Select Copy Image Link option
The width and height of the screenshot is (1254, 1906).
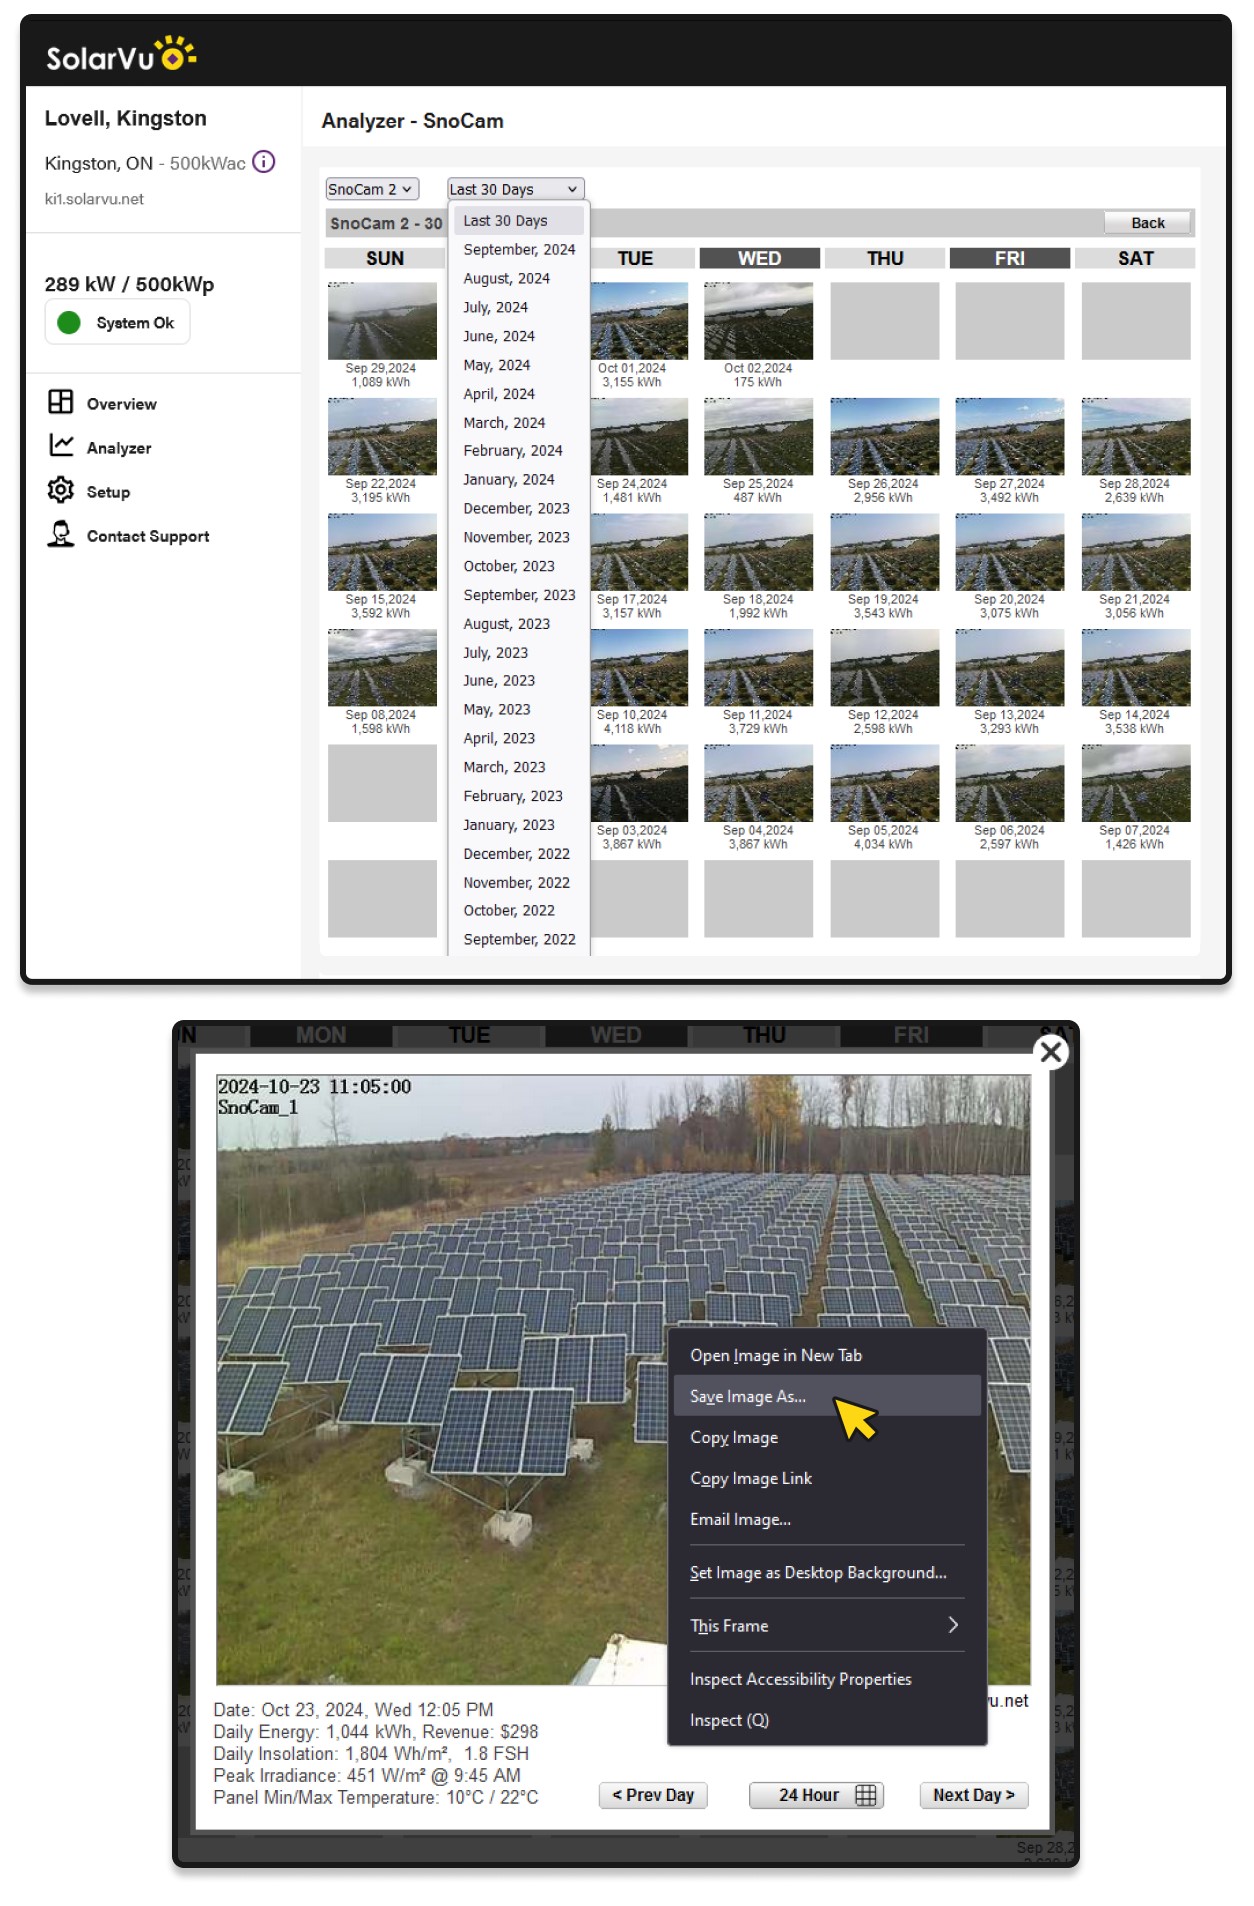(751, 1478)
